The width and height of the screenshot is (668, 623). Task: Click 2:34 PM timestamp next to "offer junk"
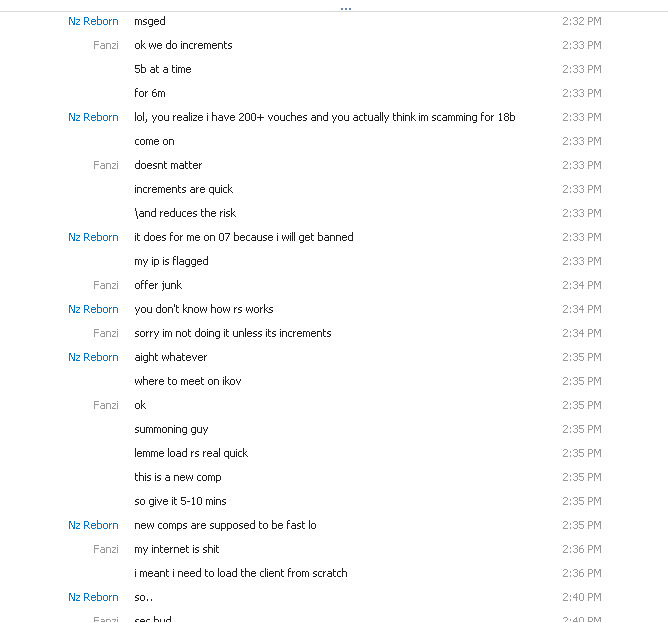tap(581, 285)
